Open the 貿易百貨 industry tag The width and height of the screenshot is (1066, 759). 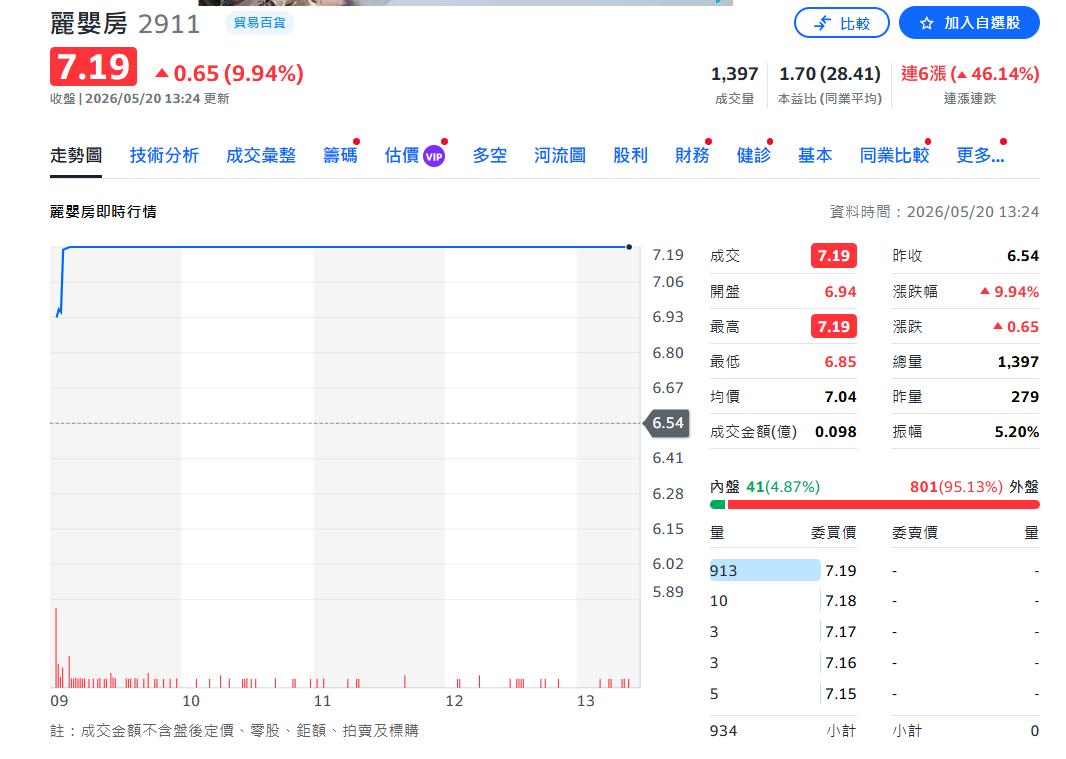(260, 23)
